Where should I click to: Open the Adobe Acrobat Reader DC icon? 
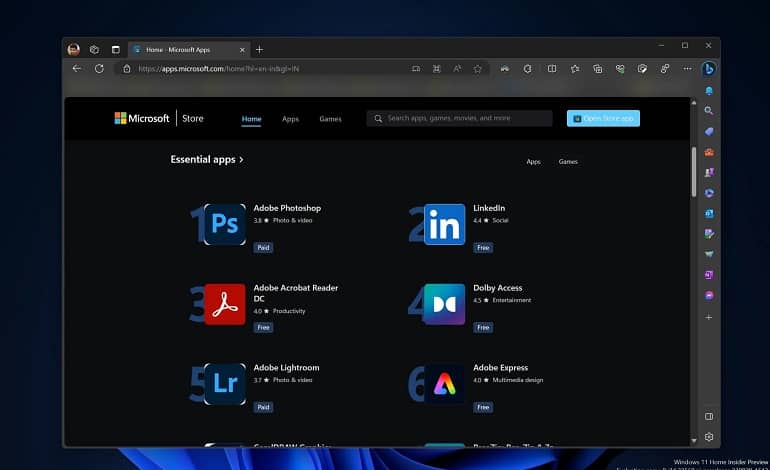225,304
